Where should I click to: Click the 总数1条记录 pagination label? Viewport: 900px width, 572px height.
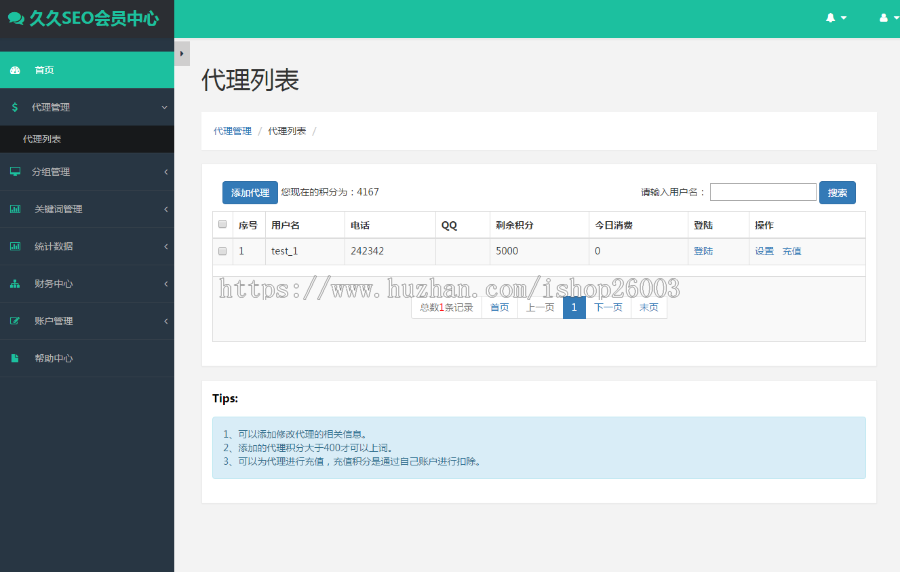tap(446, 308)
